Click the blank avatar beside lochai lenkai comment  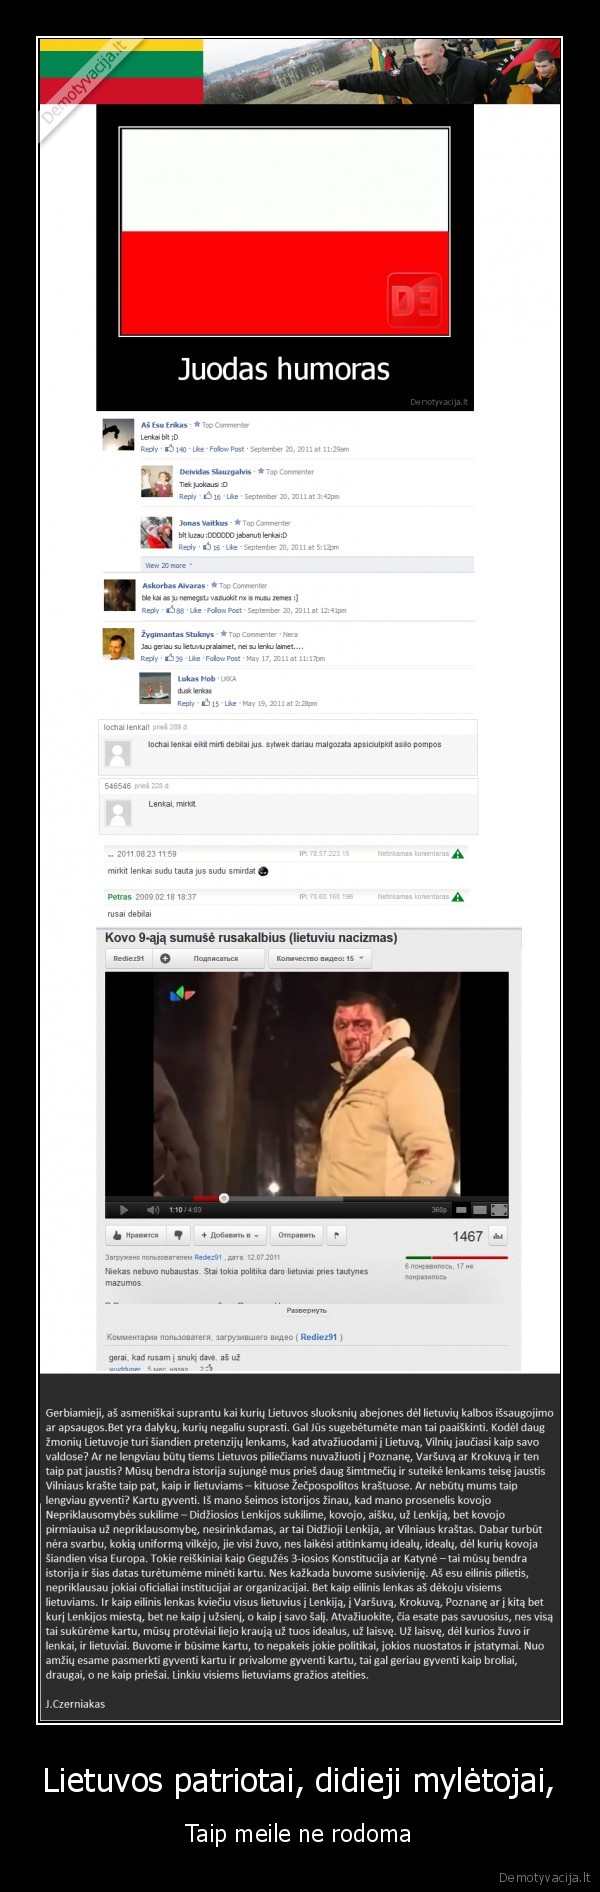(x=119, y=754)
